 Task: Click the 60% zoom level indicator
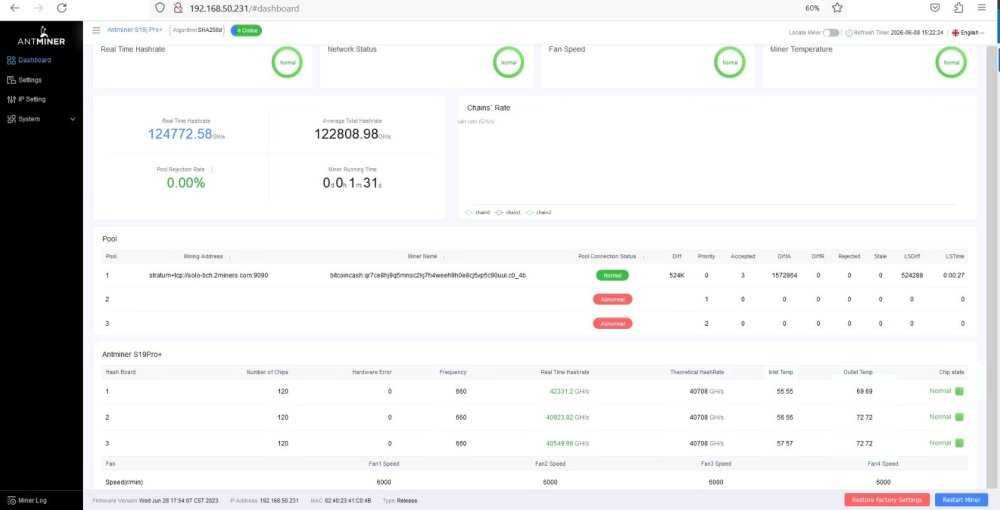tap(812, 8)
